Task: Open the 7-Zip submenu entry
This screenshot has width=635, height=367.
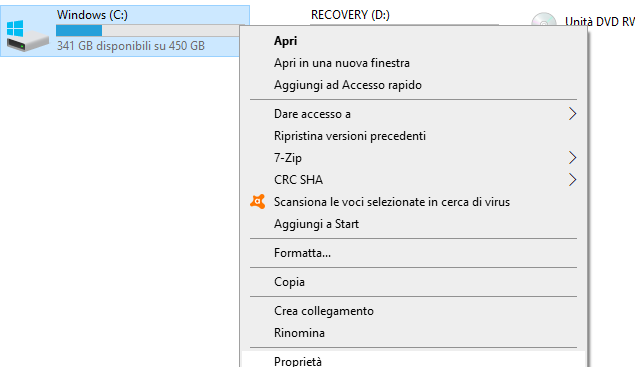Action: coord(413,158)
